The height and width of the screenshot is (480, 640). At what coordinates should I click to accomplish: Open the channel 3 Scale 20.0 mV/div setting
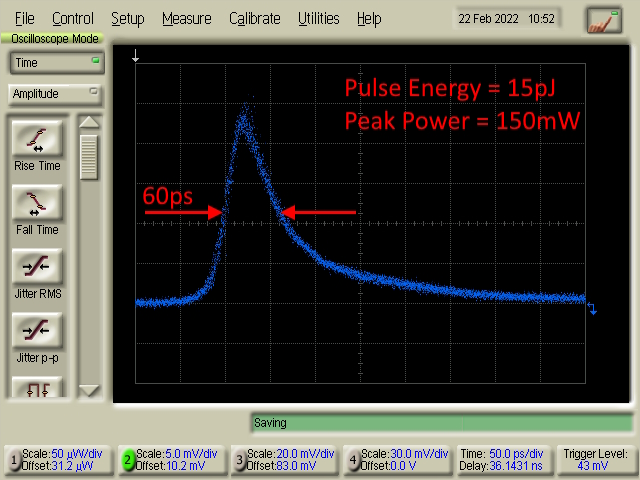coord(291,454)
